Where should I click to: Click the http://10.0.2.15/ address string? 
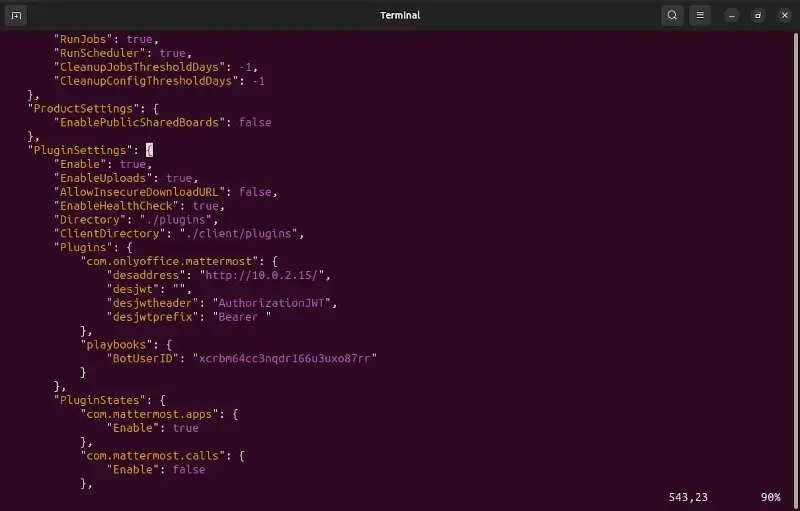pyautogui.click(x=264, y=274)
